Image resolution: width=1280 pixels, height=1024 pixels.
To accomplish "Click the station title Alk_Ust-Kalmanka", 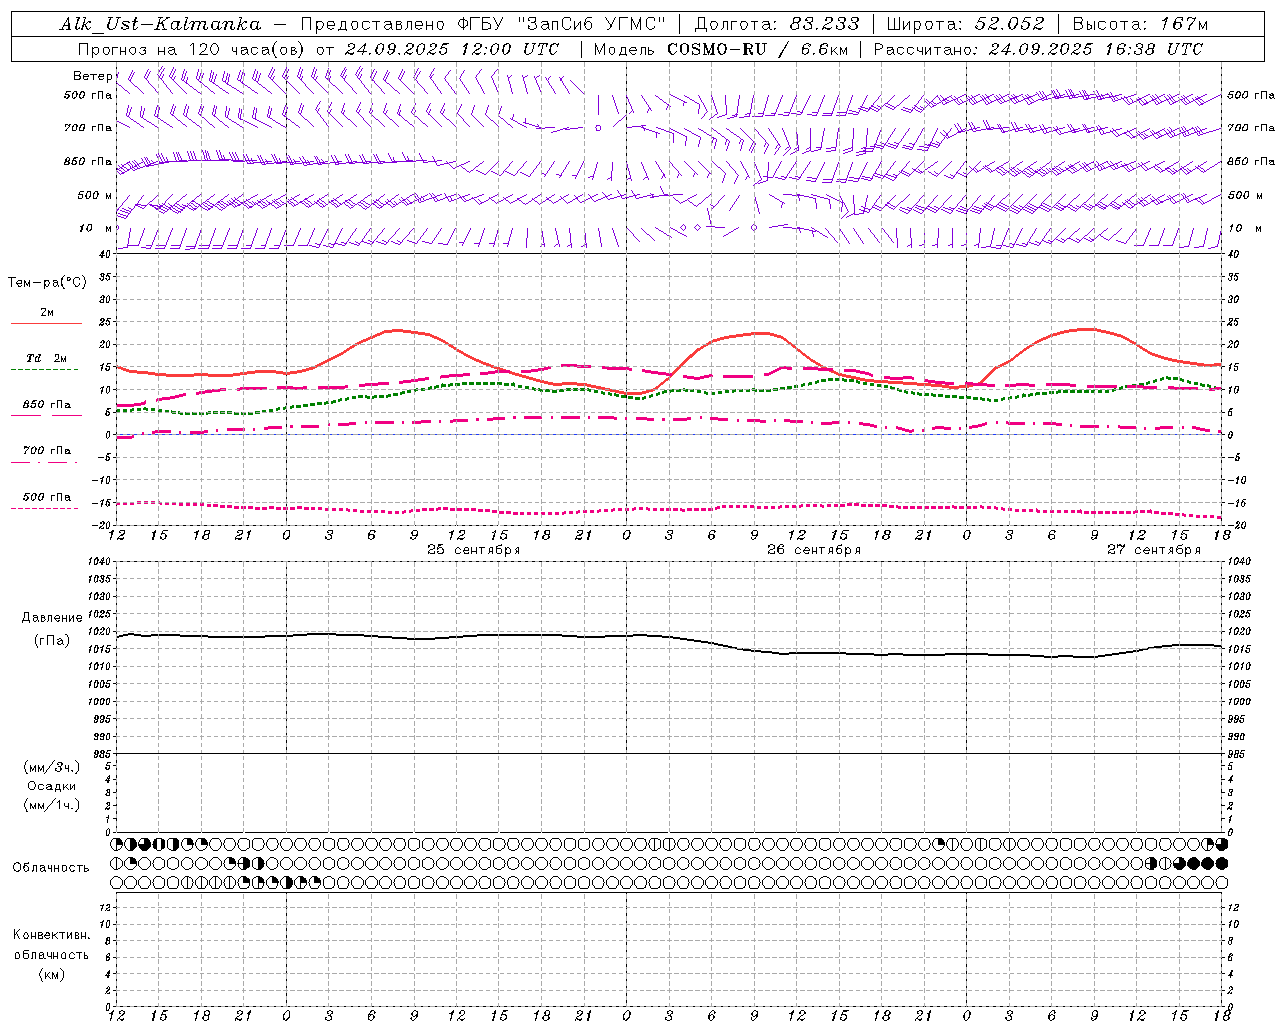I will point(160,24).
